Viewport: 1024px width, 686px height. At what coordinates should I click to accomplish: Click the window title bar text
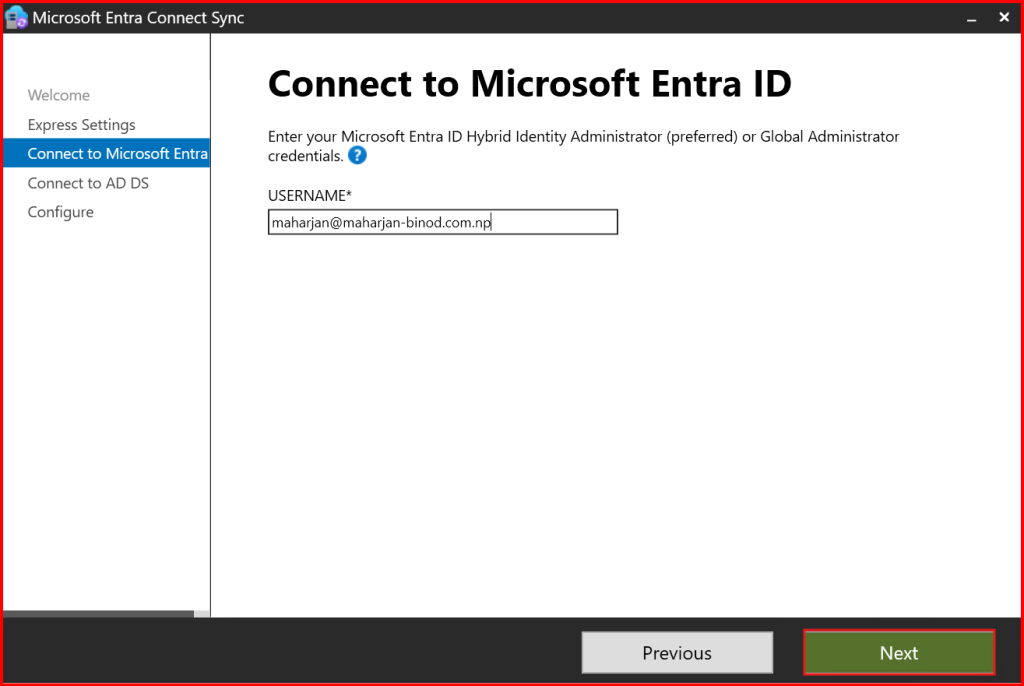coord(138,18)
